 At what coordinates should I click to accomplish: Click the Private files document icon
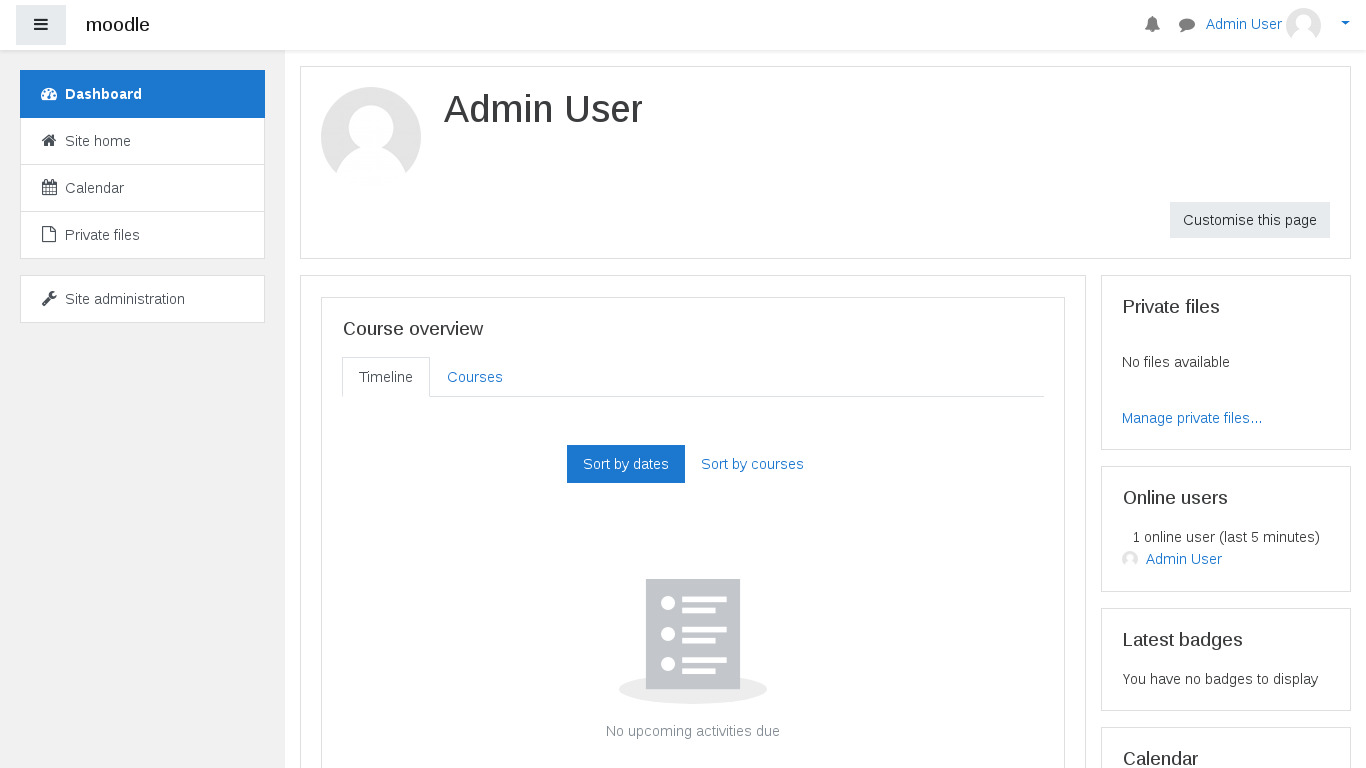coord(49,235)
